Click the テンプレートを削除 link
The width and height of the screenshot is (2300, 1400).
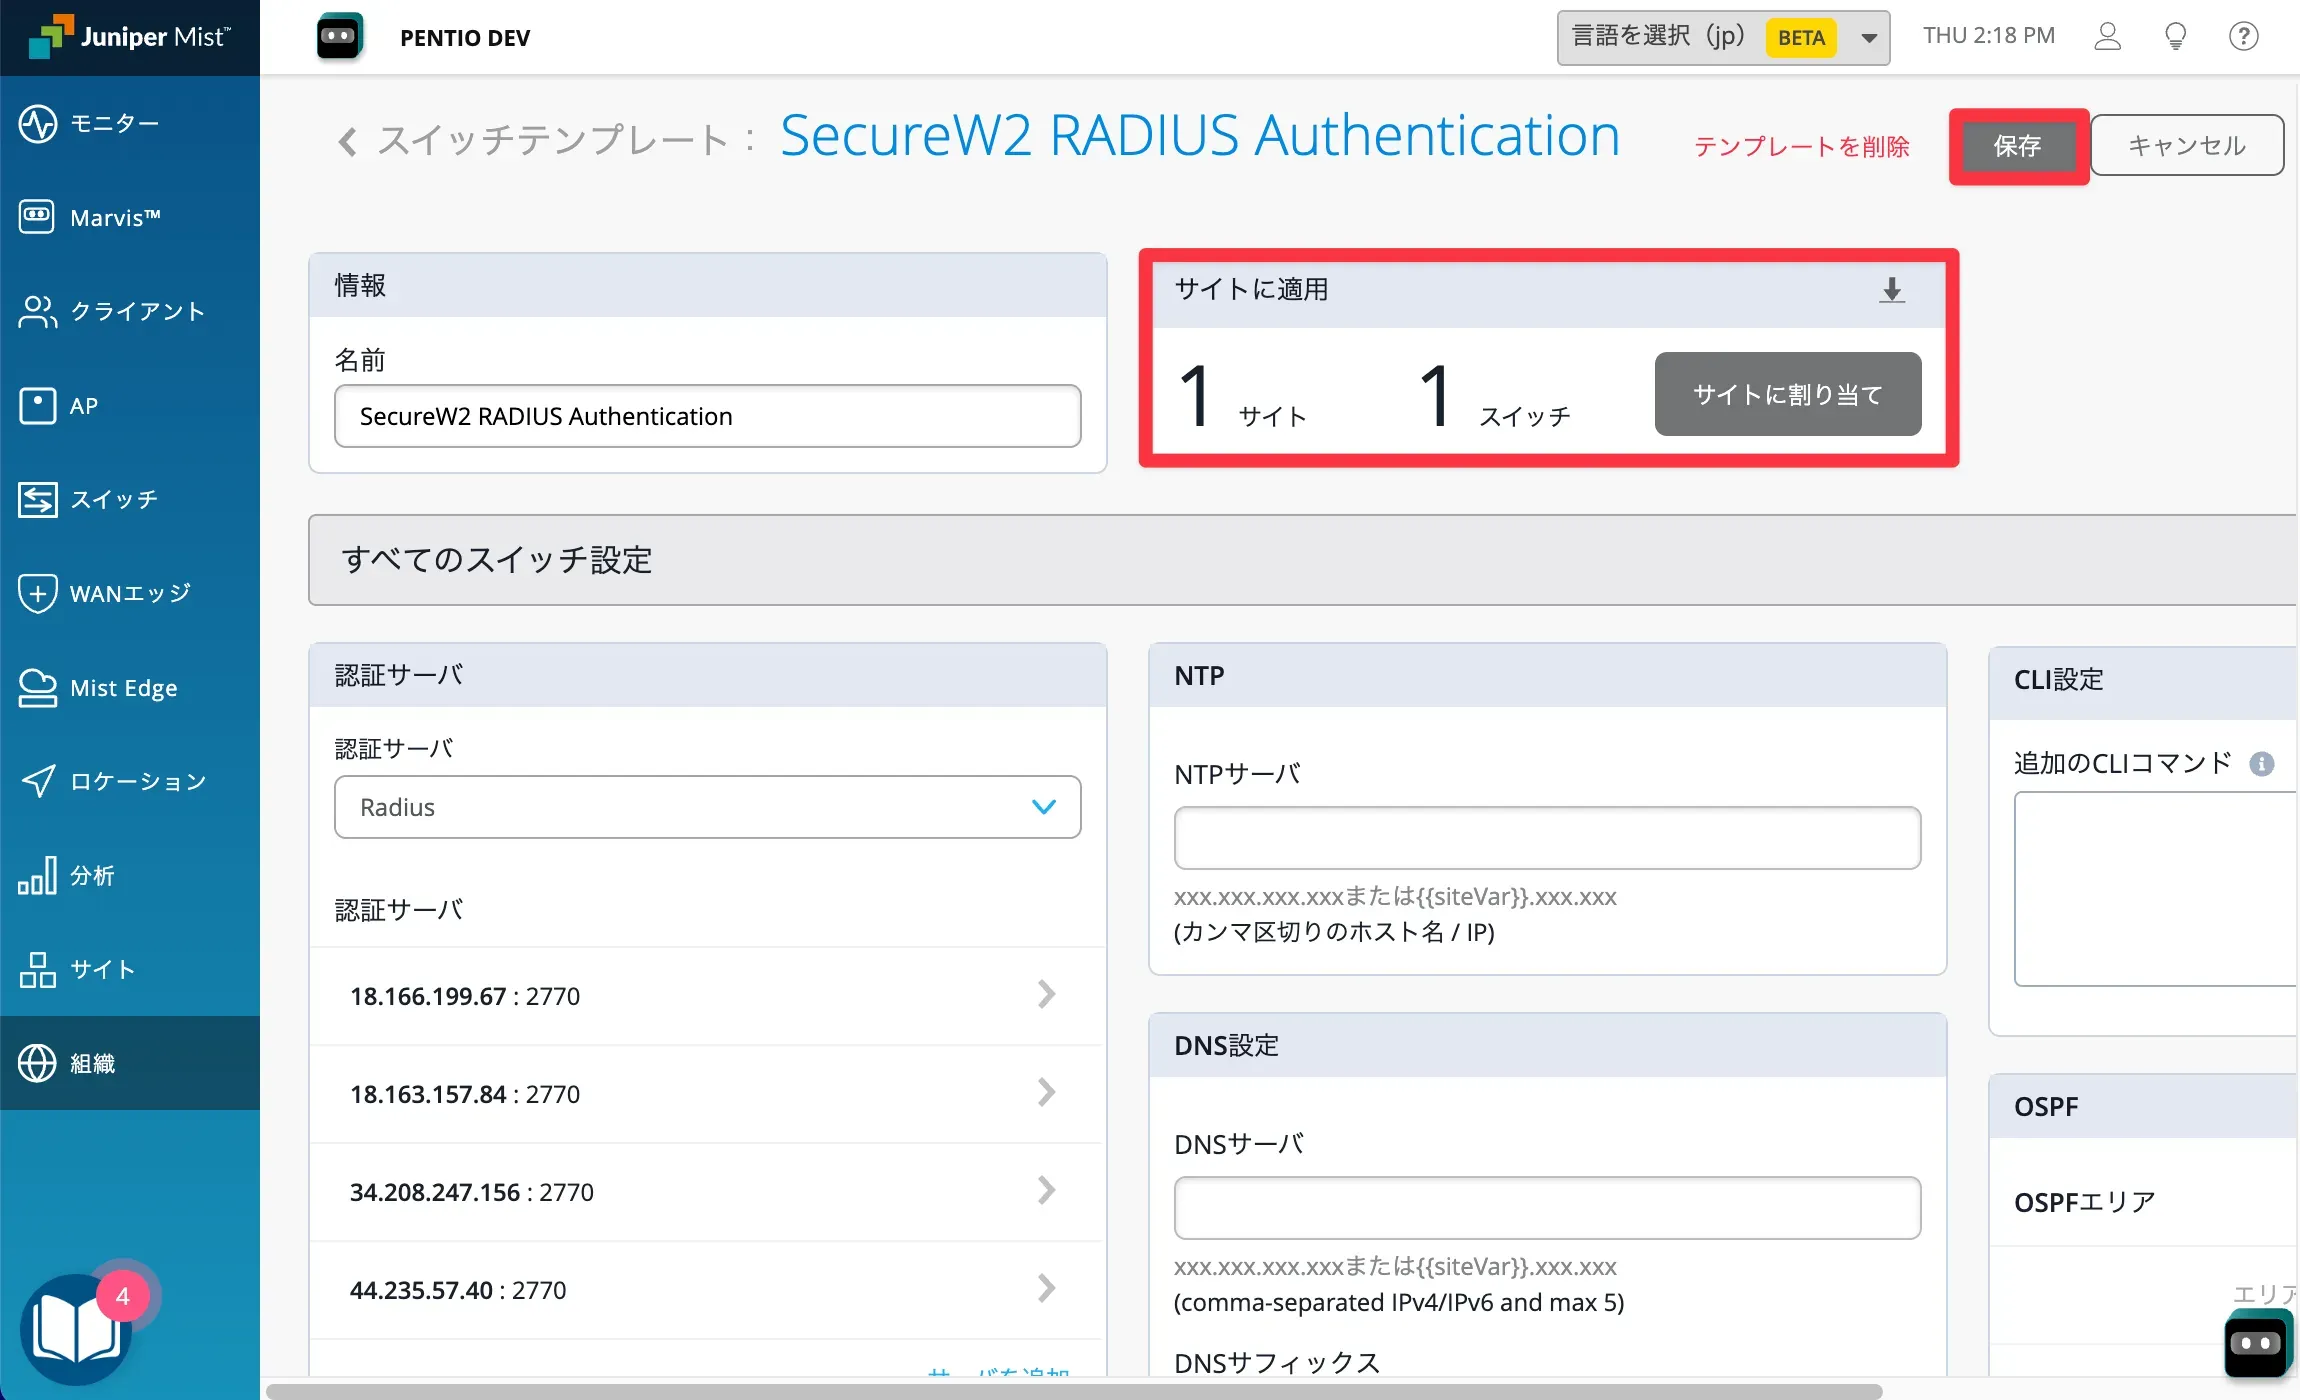[x=1801, y=147]
